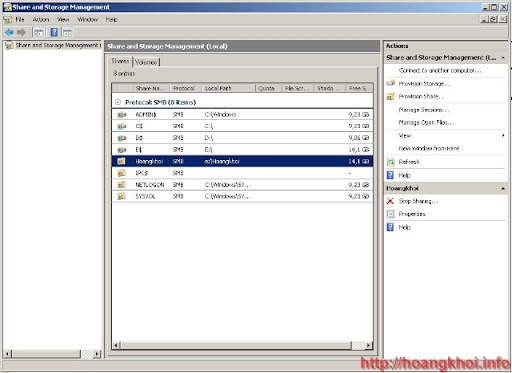
Task: Sort by the Share Name column header
Action: pos(151,88)
